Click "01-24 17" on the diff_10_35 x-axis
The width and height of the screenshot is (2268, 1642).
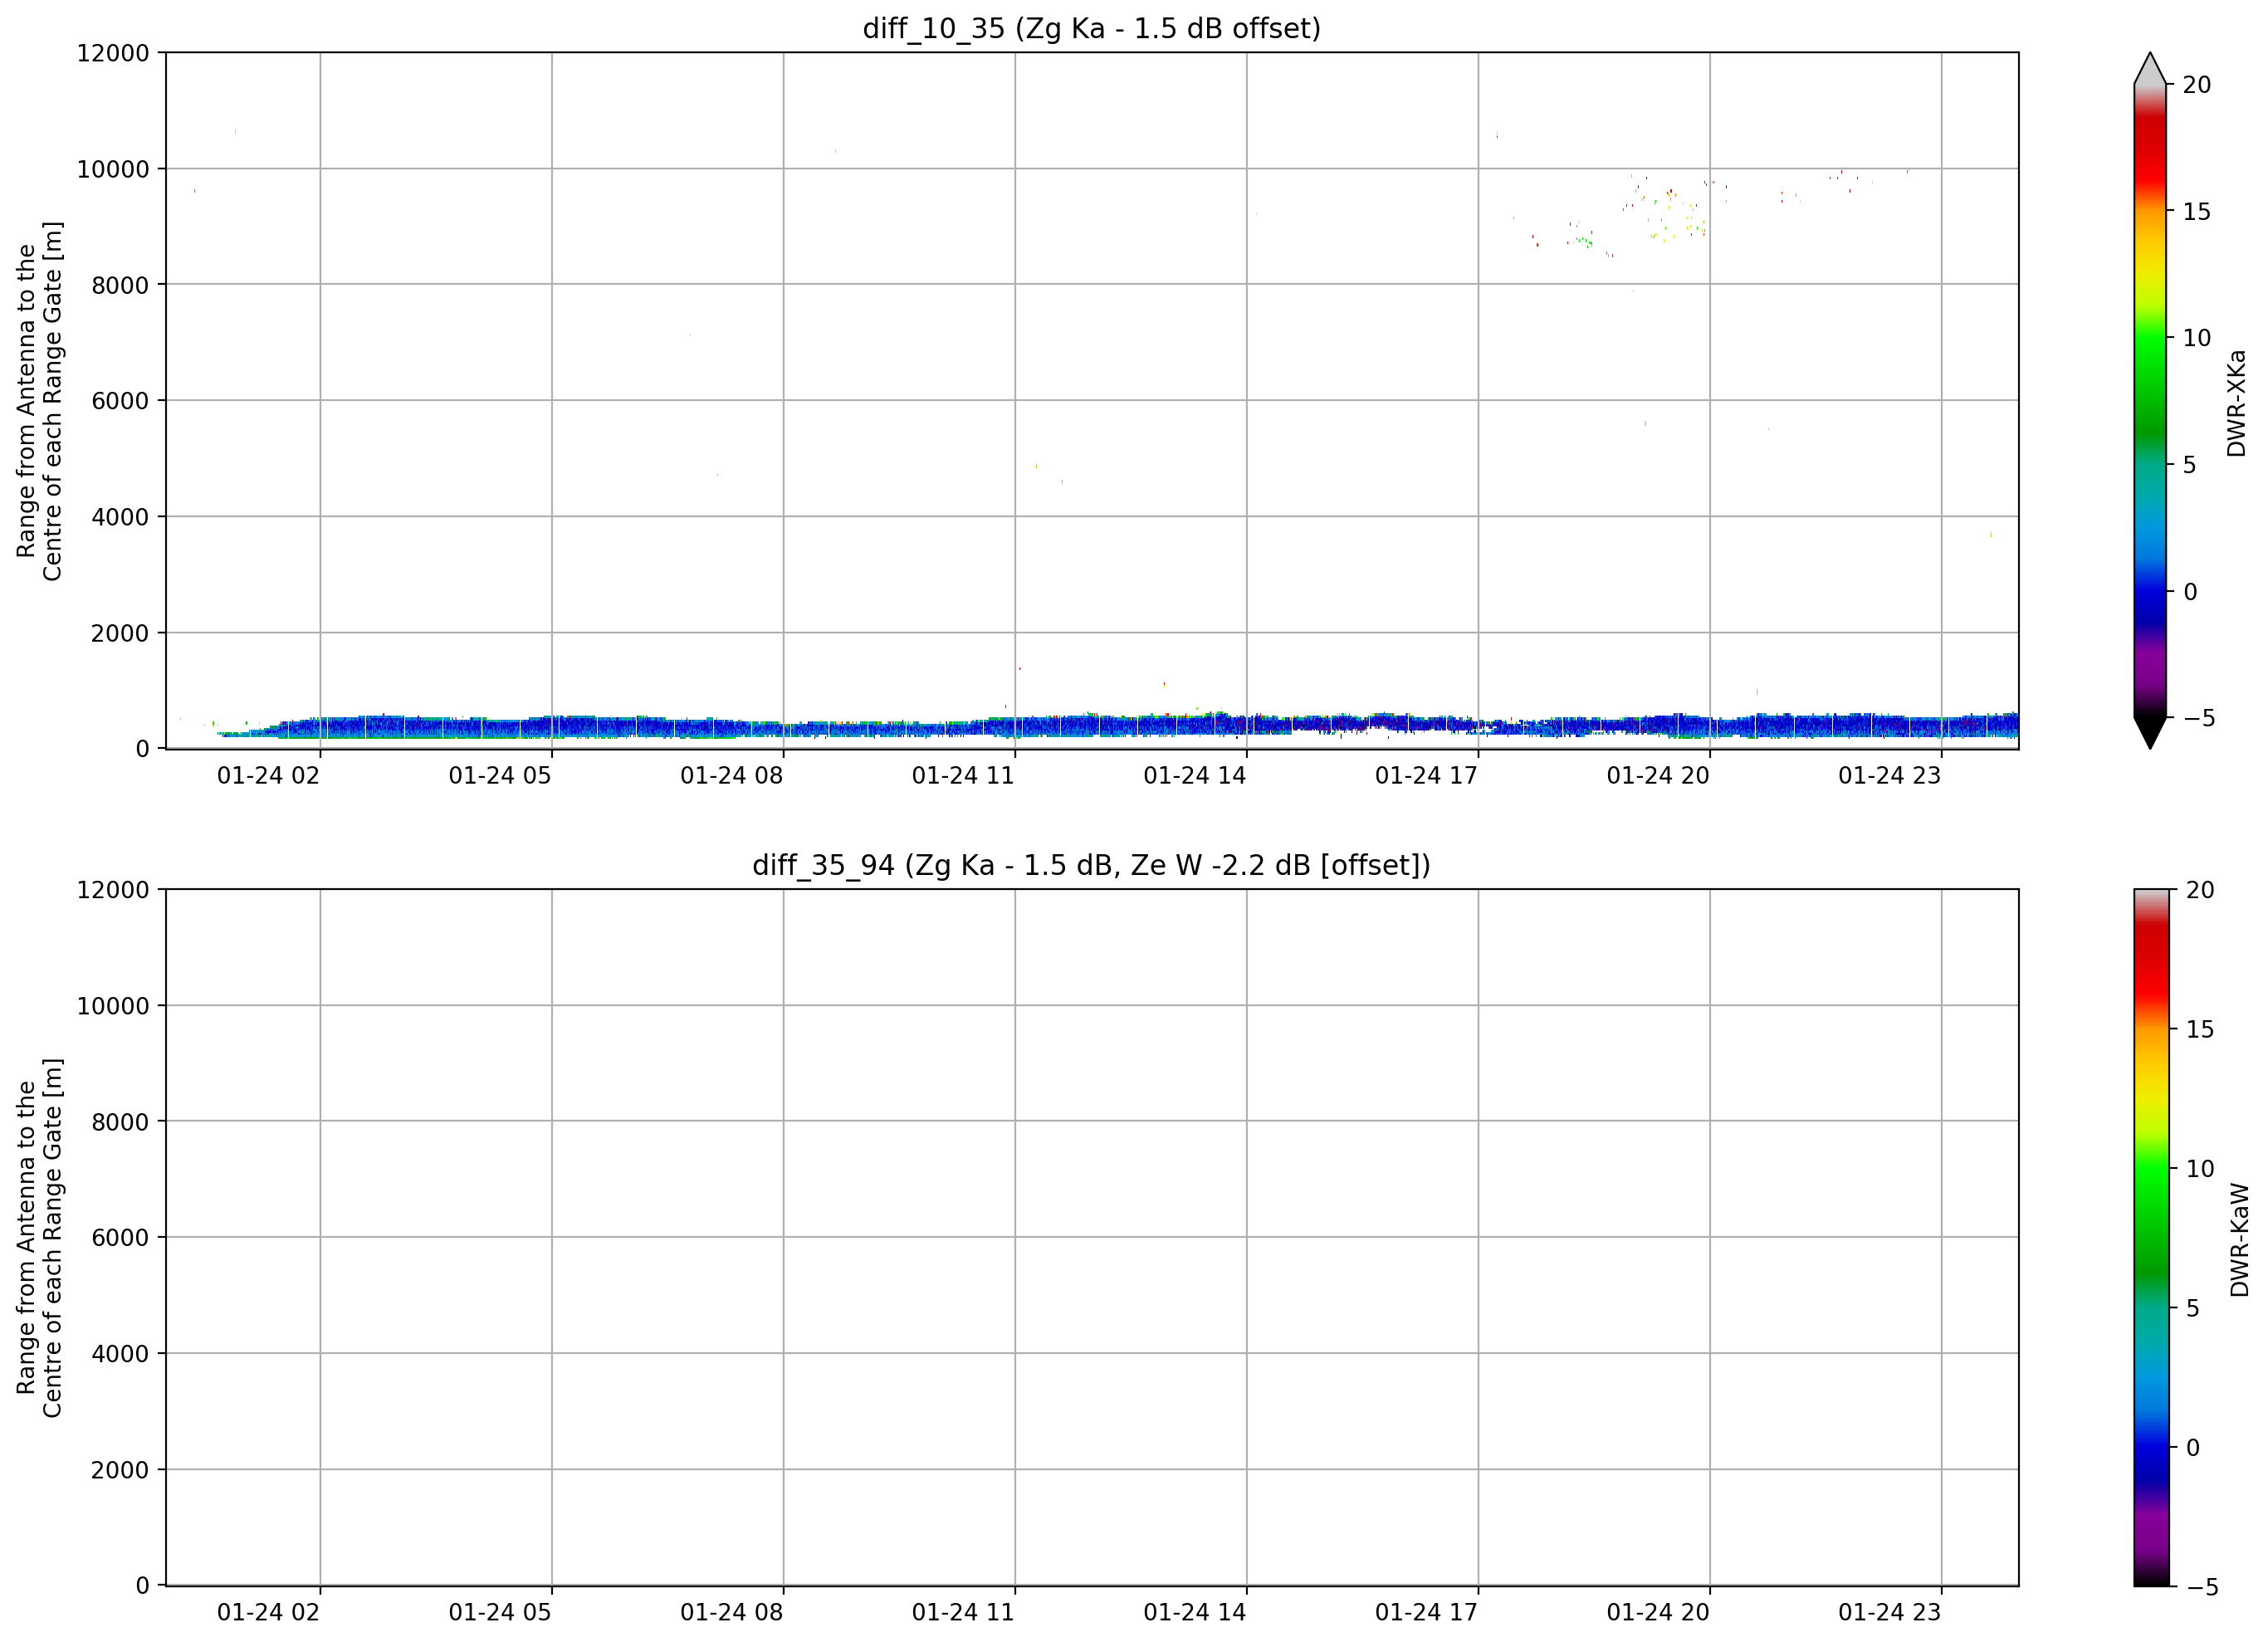pos(1426,776)
